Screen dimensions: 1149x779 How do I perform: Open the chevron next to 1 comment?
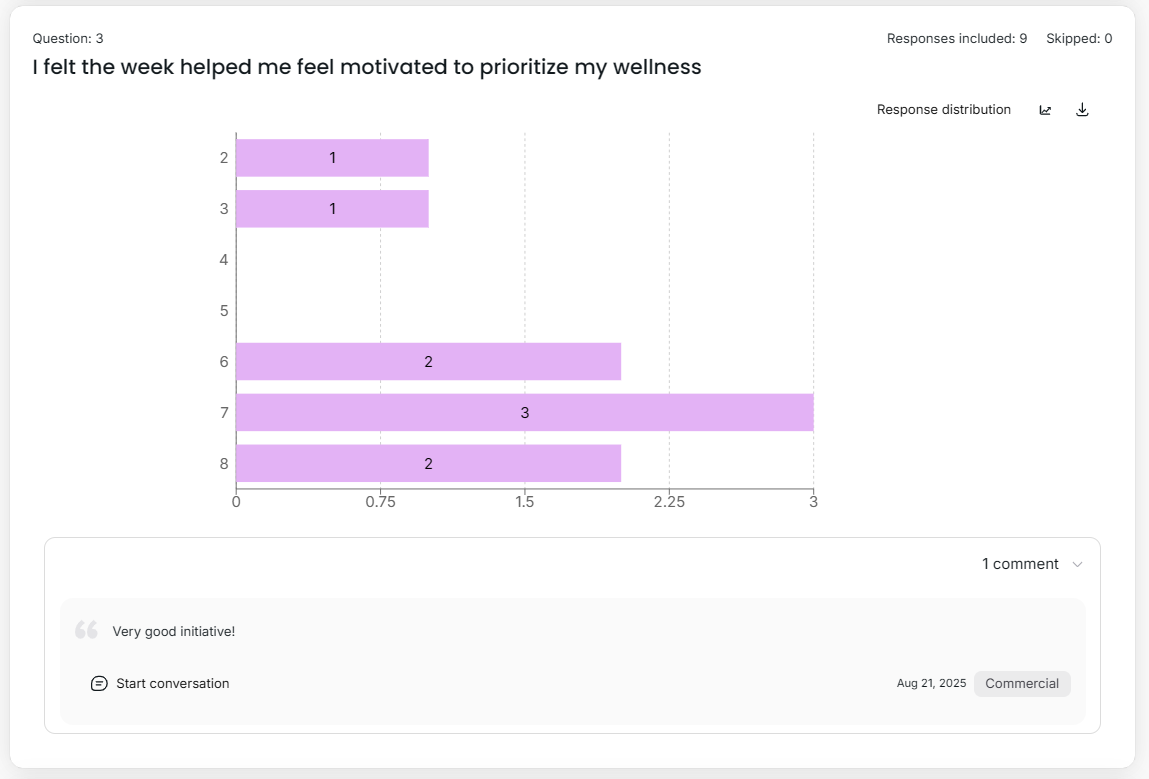pos(1077,564)
